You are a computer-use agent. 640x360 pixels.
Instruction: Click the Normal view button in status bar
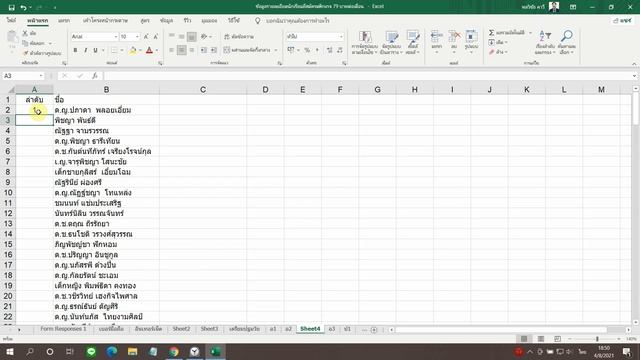tap(524, 339)
